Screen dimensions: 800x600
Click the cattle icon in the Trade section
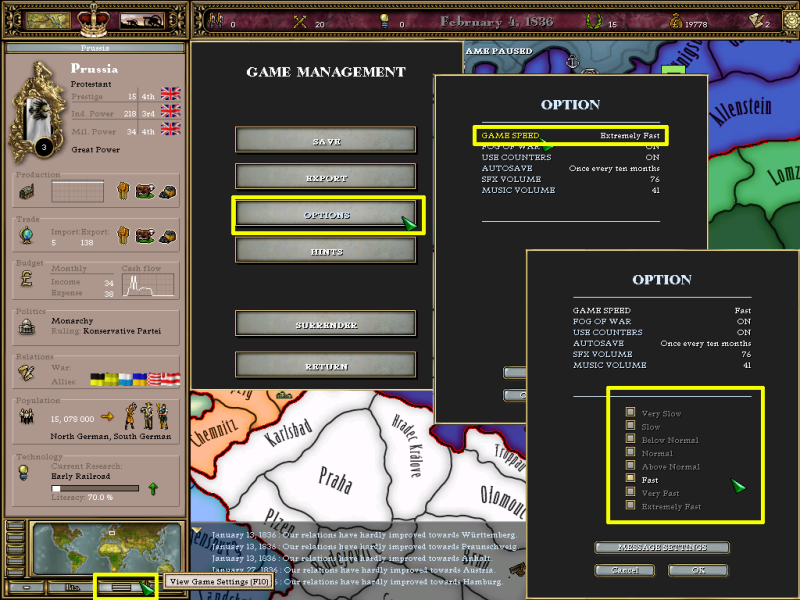[x=145, y=235]
